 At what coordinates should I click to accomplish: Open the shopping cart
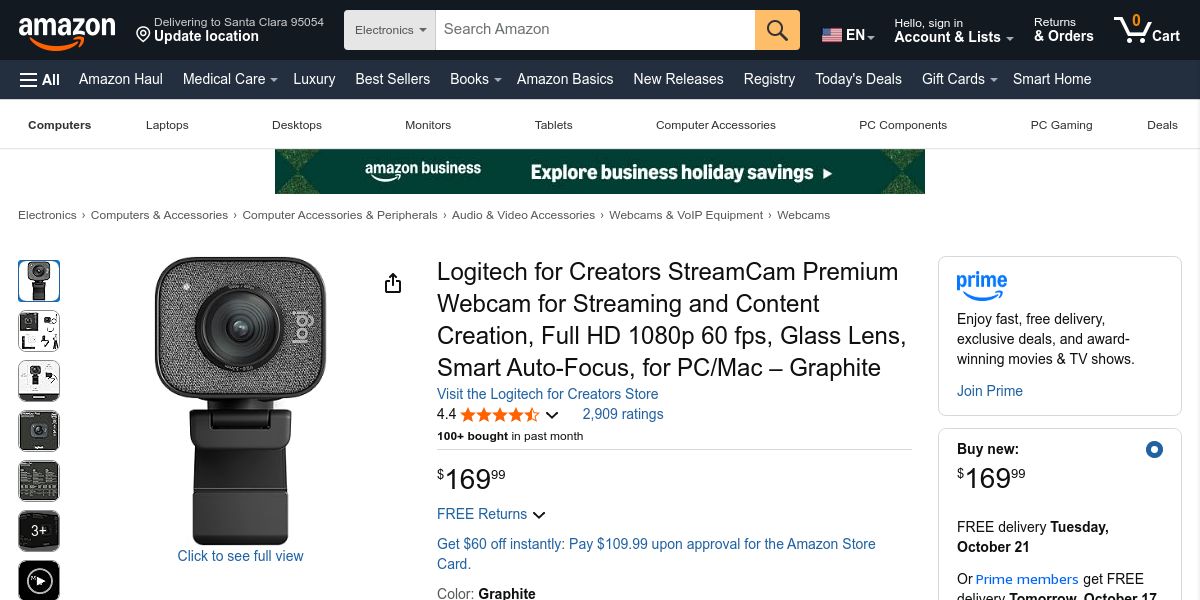point(1147,30)
